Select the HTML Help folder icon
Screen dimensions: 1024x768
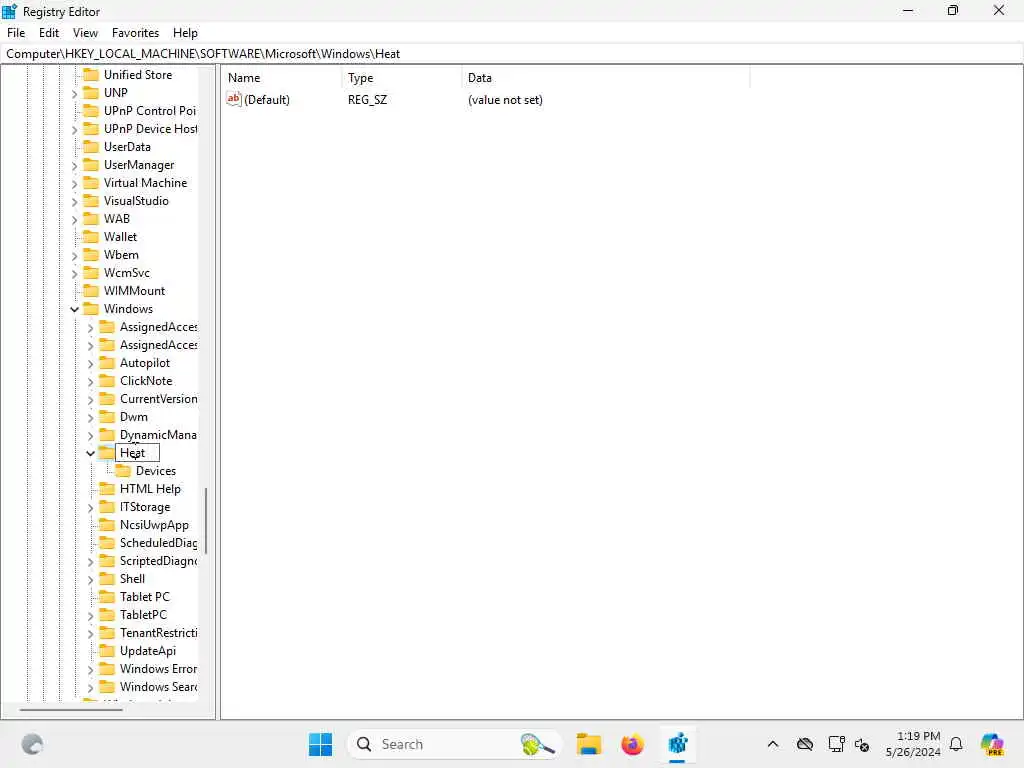point(106,488)
